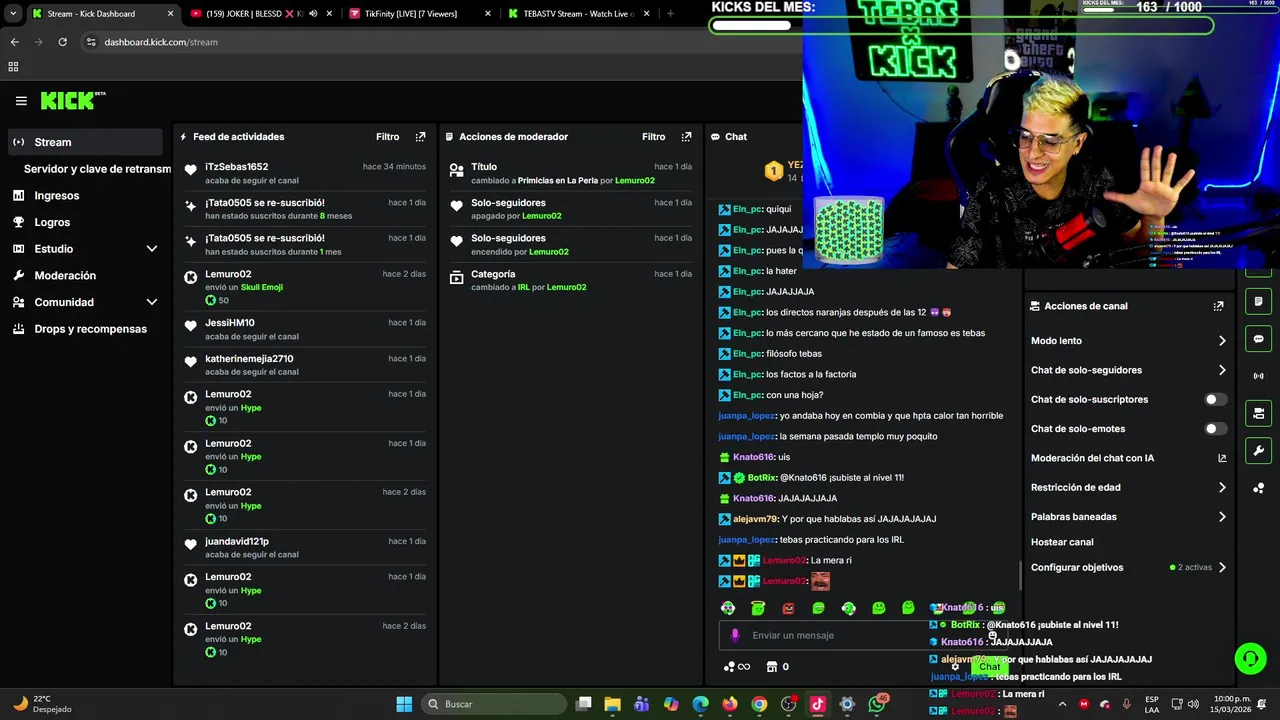This screenshot has height=720, width=1280.
Task: Mute the YouTube tab audio icon
Action: click(x=313, y=14)
